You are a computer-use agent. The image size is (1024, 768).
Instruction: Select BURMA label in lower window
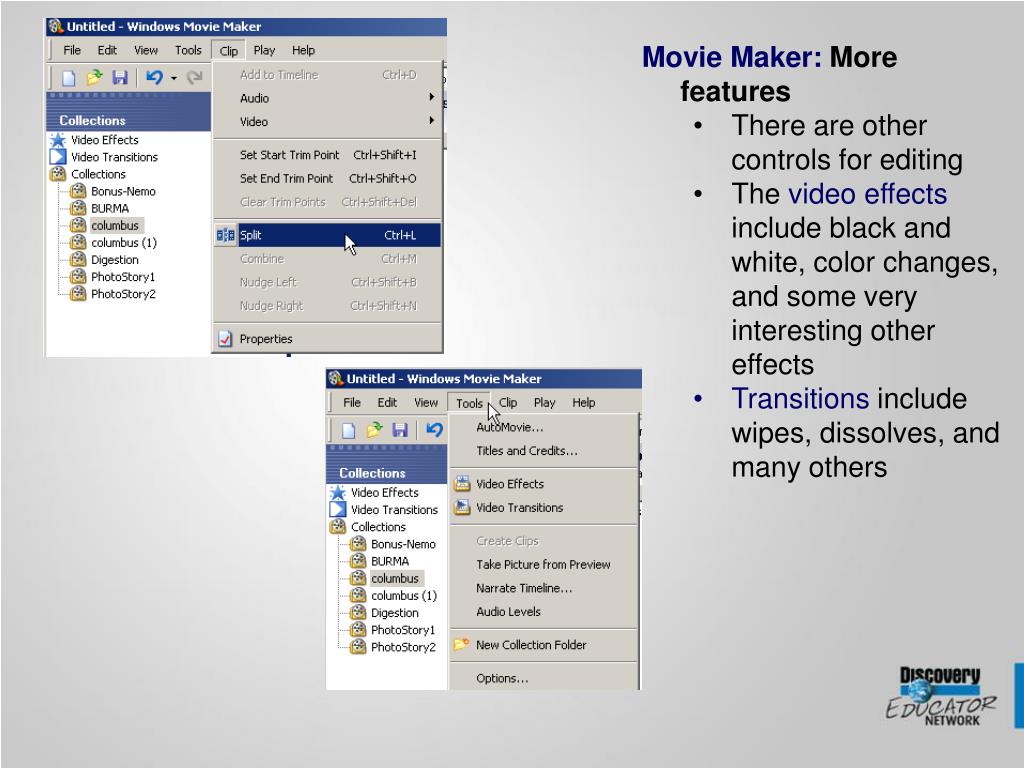point(390,561)
